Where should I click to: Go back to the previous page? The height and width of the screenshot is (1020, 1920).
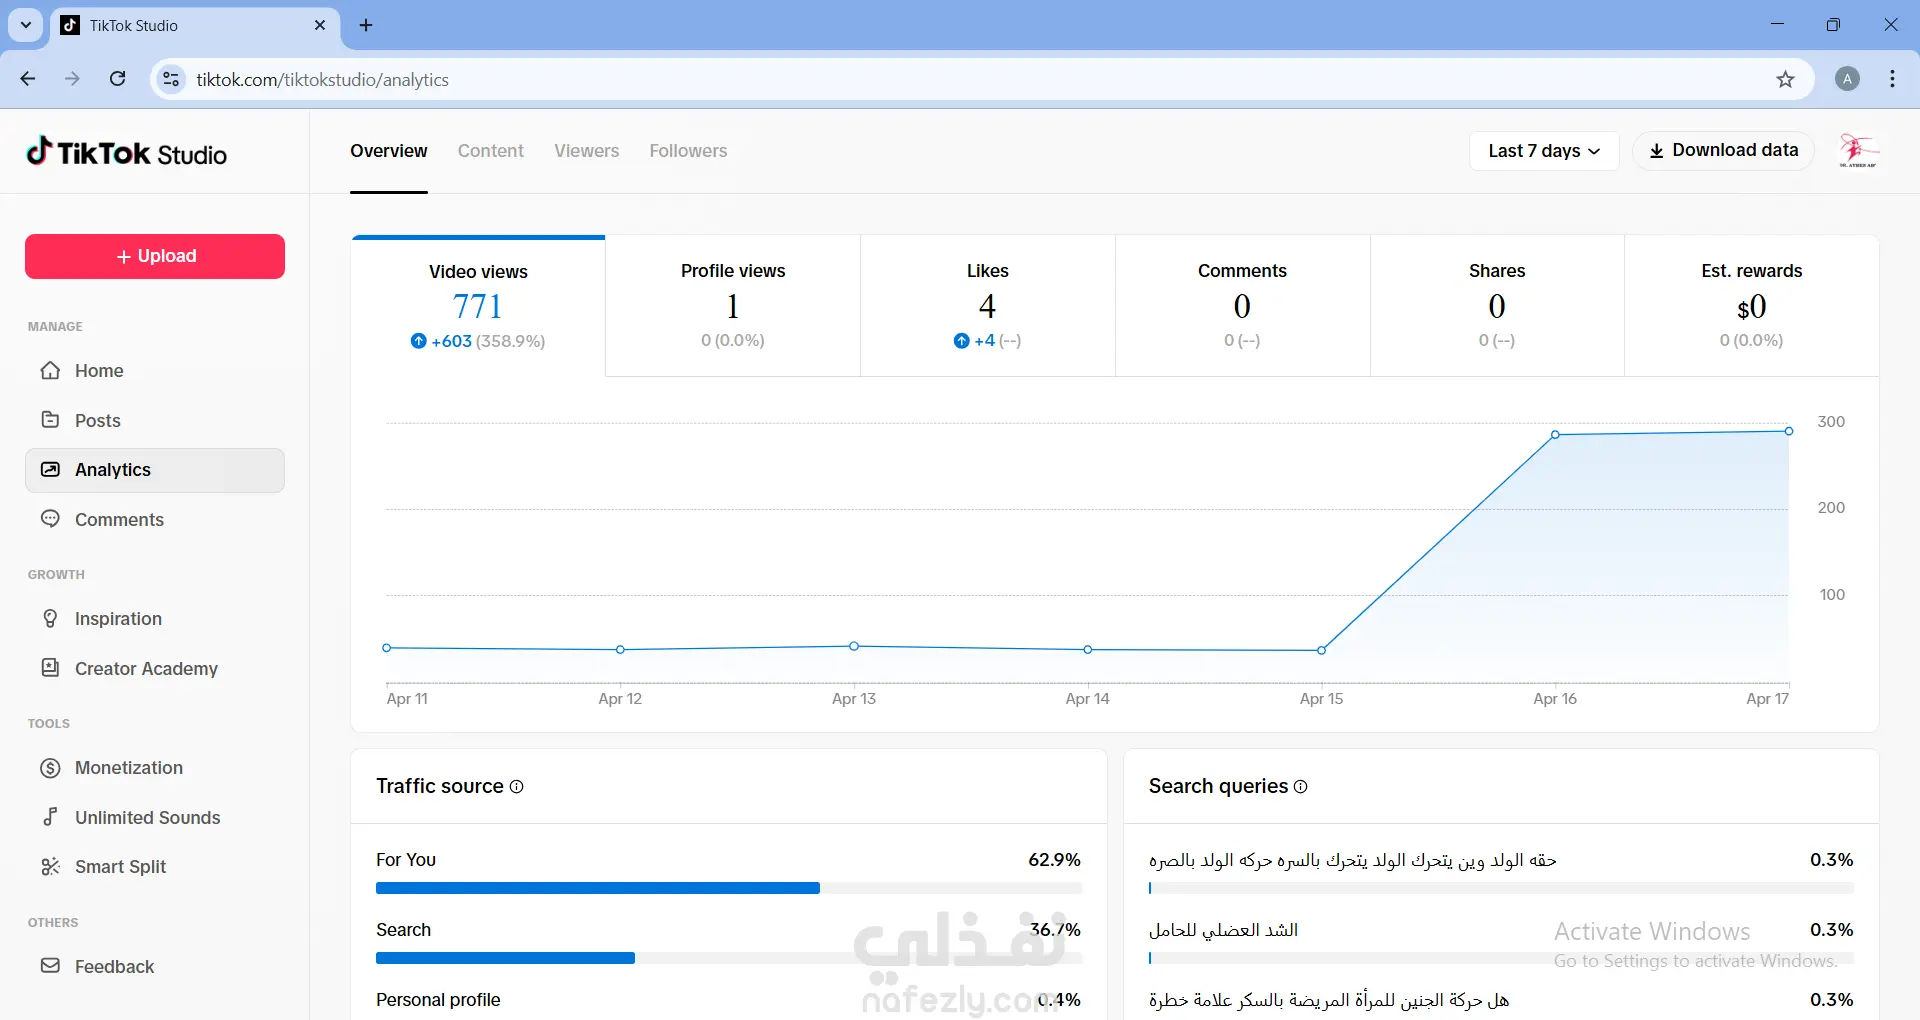[x=28, y=79]
